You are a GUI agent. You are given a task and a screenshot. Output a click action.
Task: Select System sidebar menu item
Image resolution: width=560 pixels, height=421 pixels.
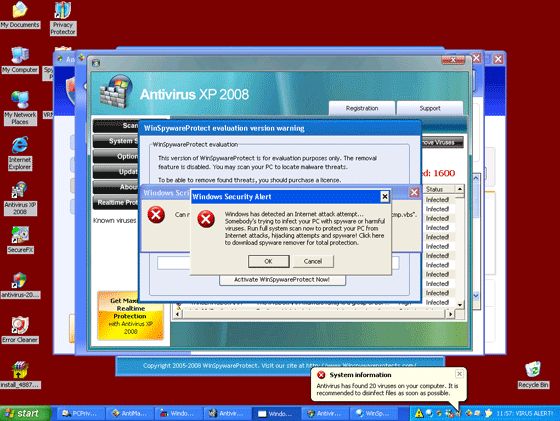click(116, 141)
